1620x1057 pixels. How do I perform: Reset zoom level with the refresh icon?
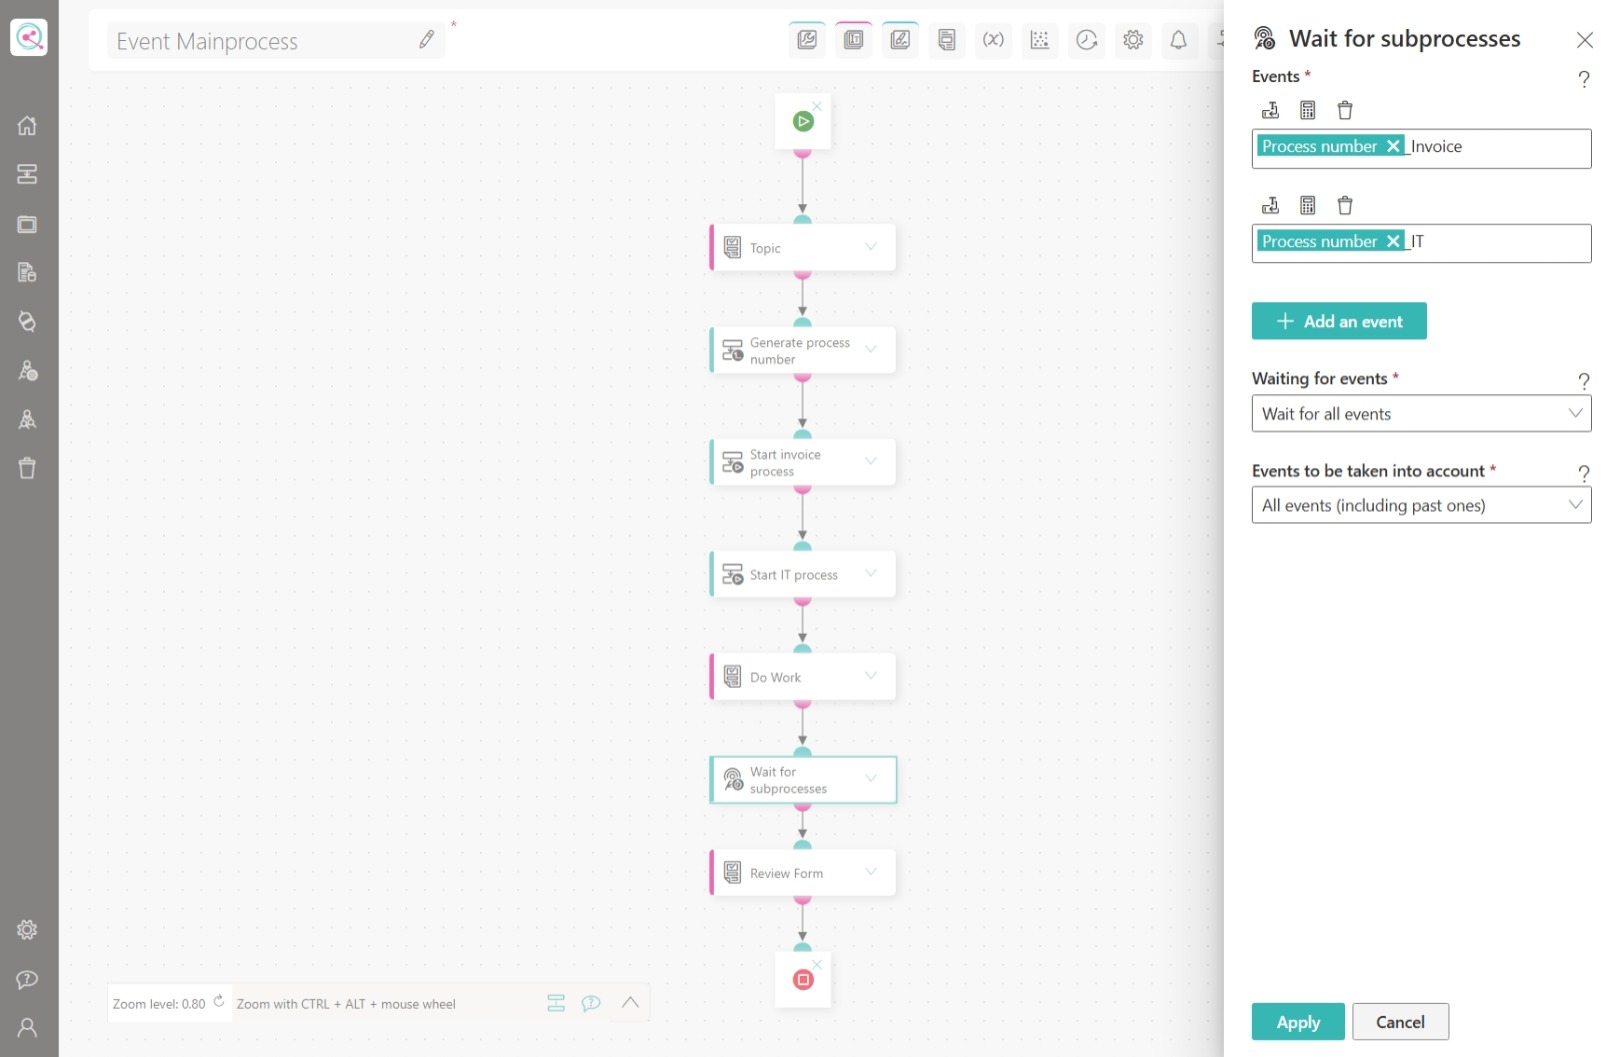pyautogui.click(x=219, y=1000)
